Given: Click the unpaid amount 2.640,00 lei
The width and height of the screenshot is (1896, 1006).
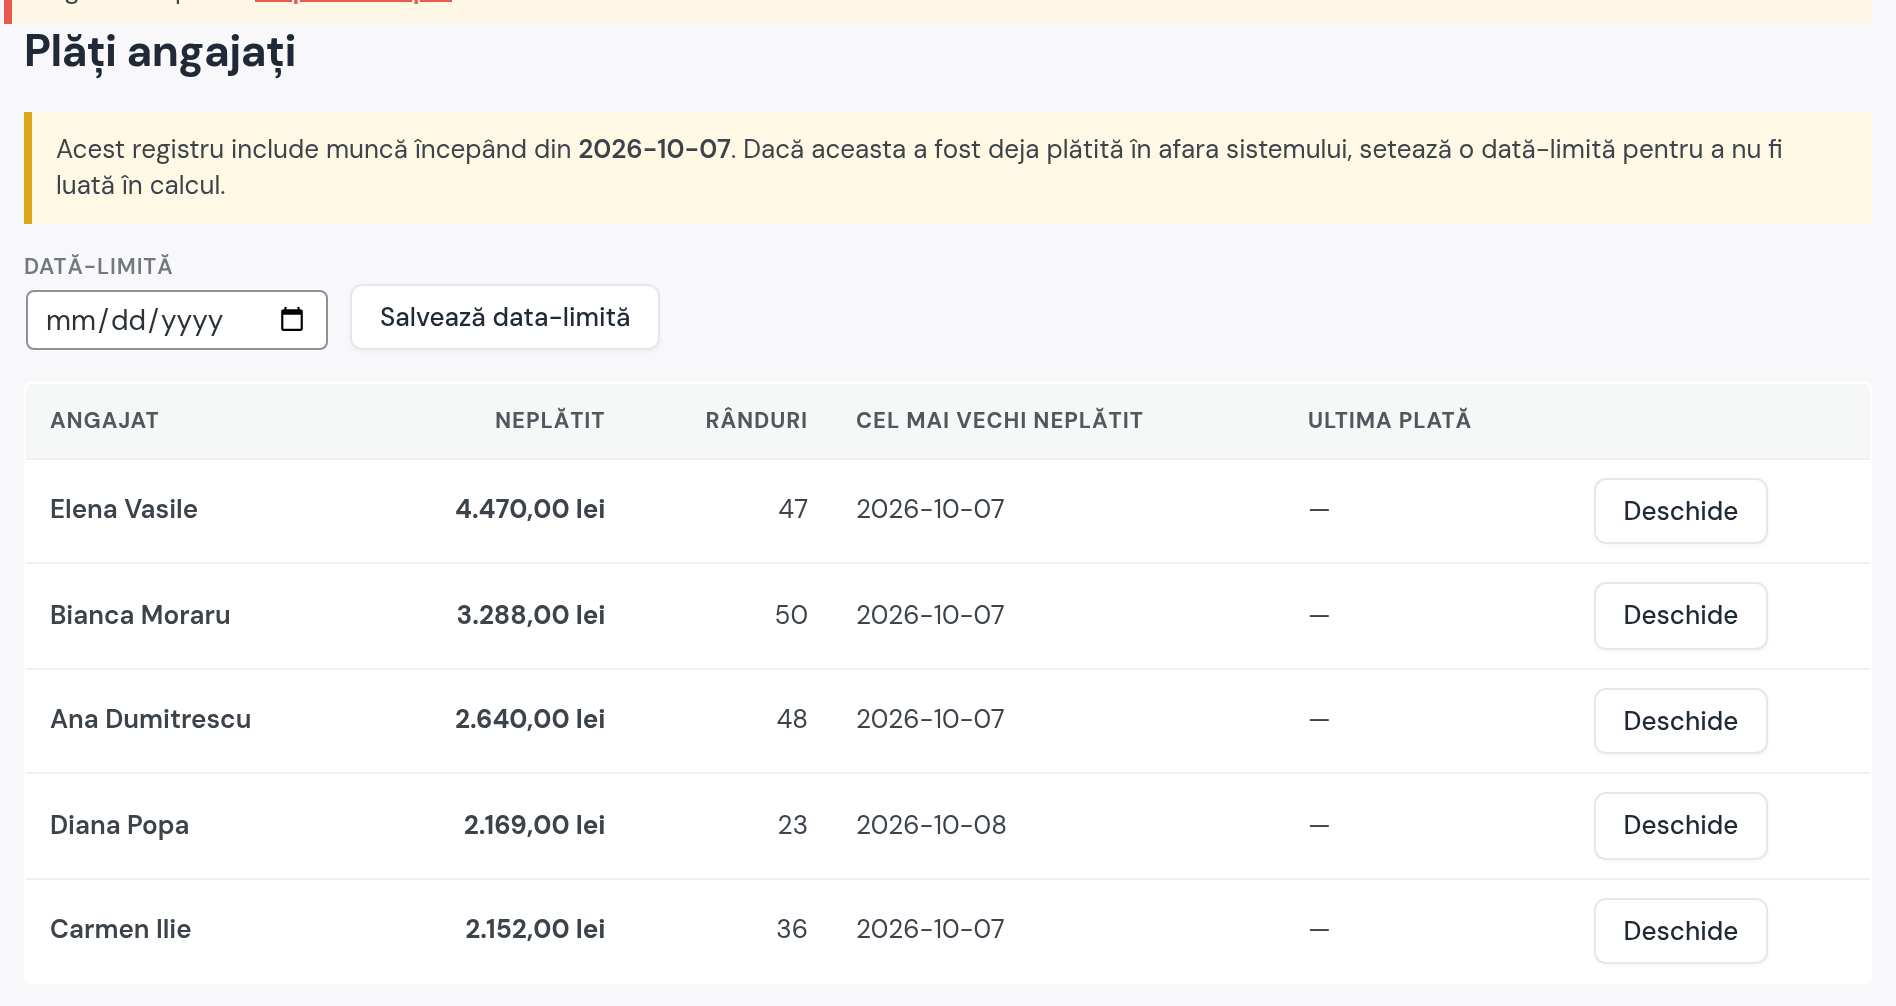Looking at the screenshot, I should pyautogui.click(x=530, y=719).
